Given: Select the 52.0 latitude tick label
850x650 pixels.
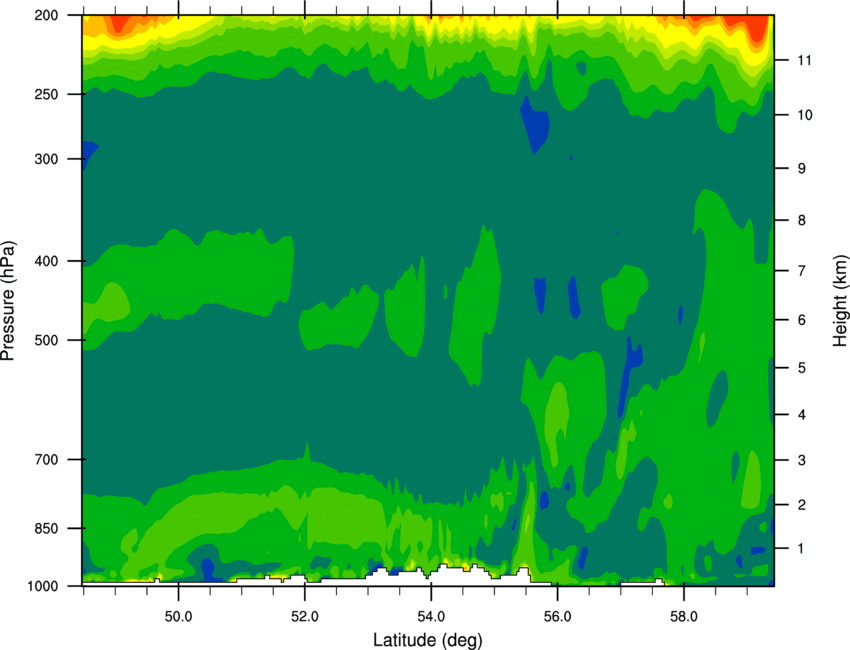Looking at the screenshot, I should coord(305,617).
